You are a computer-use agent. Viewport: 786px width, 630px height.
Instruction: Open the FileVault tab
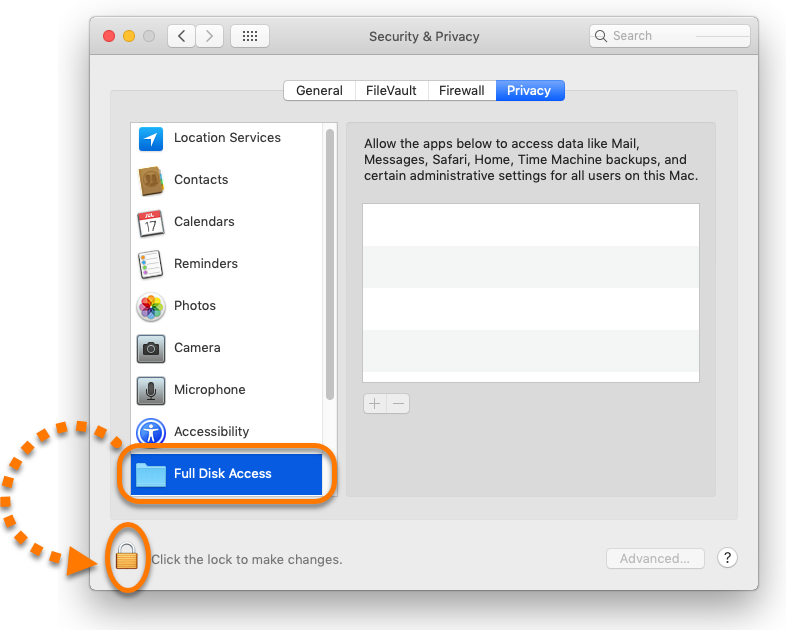391,91
